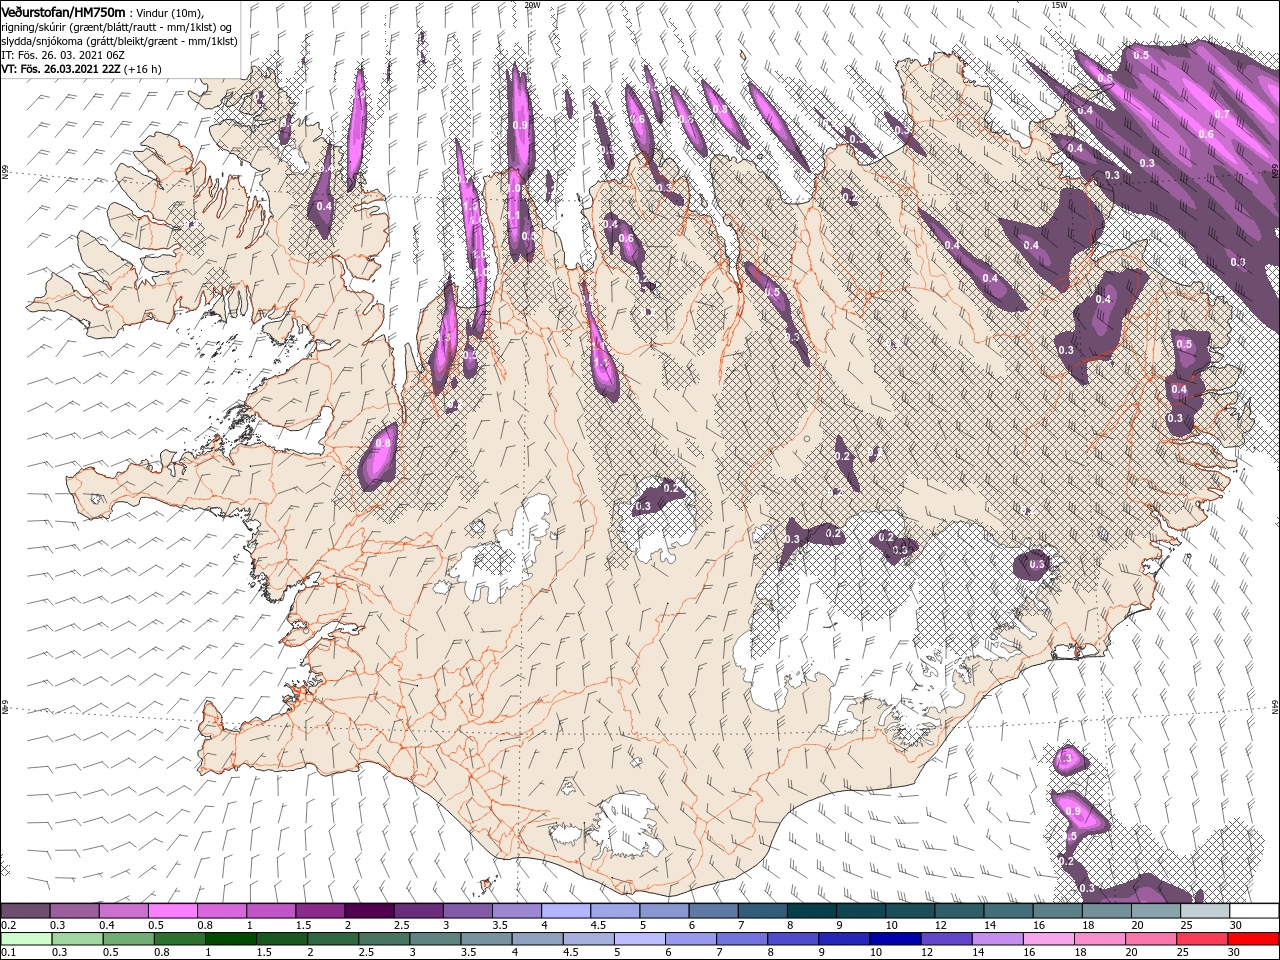This screenshot has height=960, width=1280.
Task: Click the 'Vindur (10m)' header text
Action: pyautogui.click(x=169, y=12)
